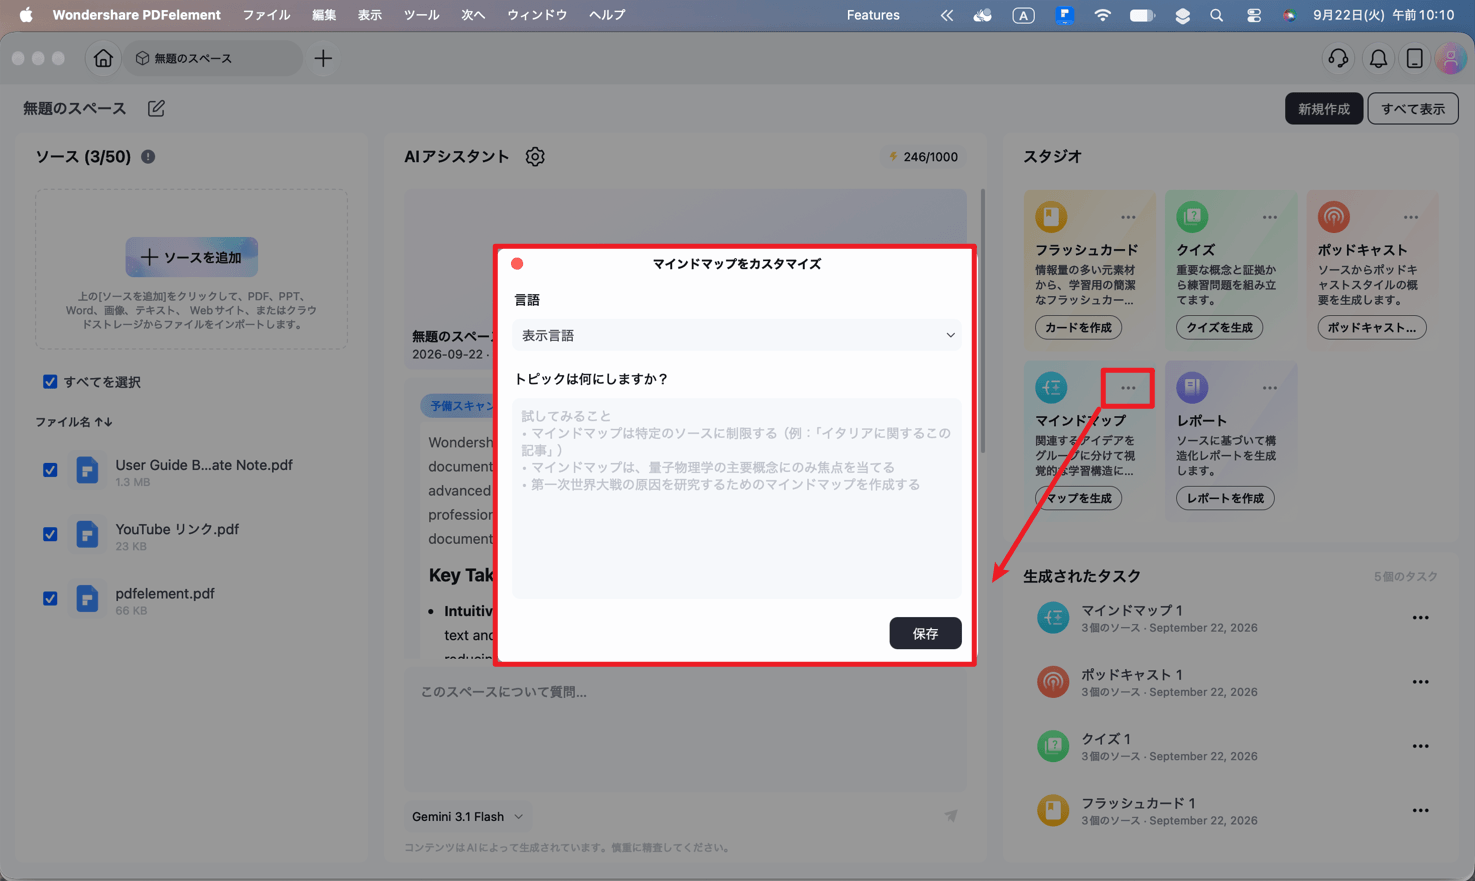Open the 表示 menu
1475x881 pixels.
pos(370,15)
